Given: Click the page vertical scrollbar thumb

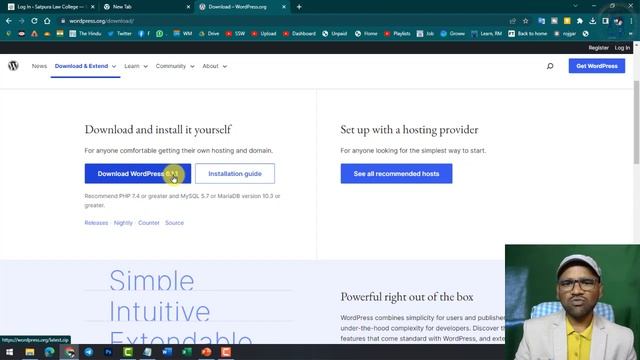Looking at the screenshot, I should (636, 122).
